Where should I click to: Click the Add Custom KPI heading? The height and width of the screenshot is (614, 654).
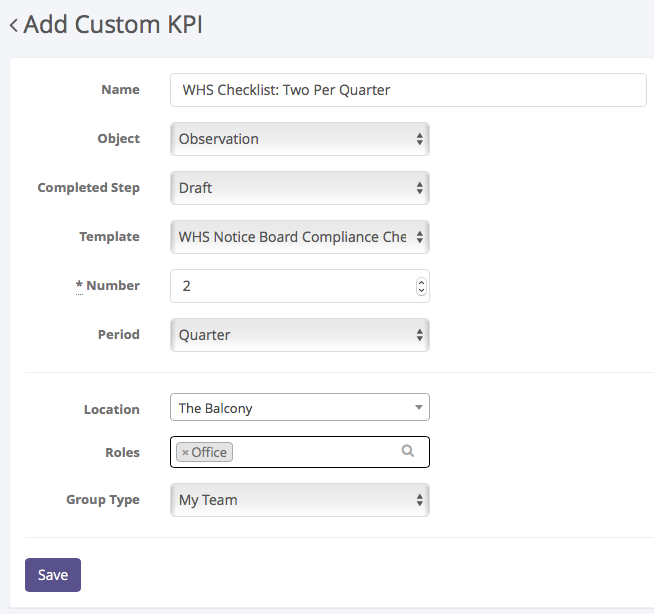tap(113, 25)
